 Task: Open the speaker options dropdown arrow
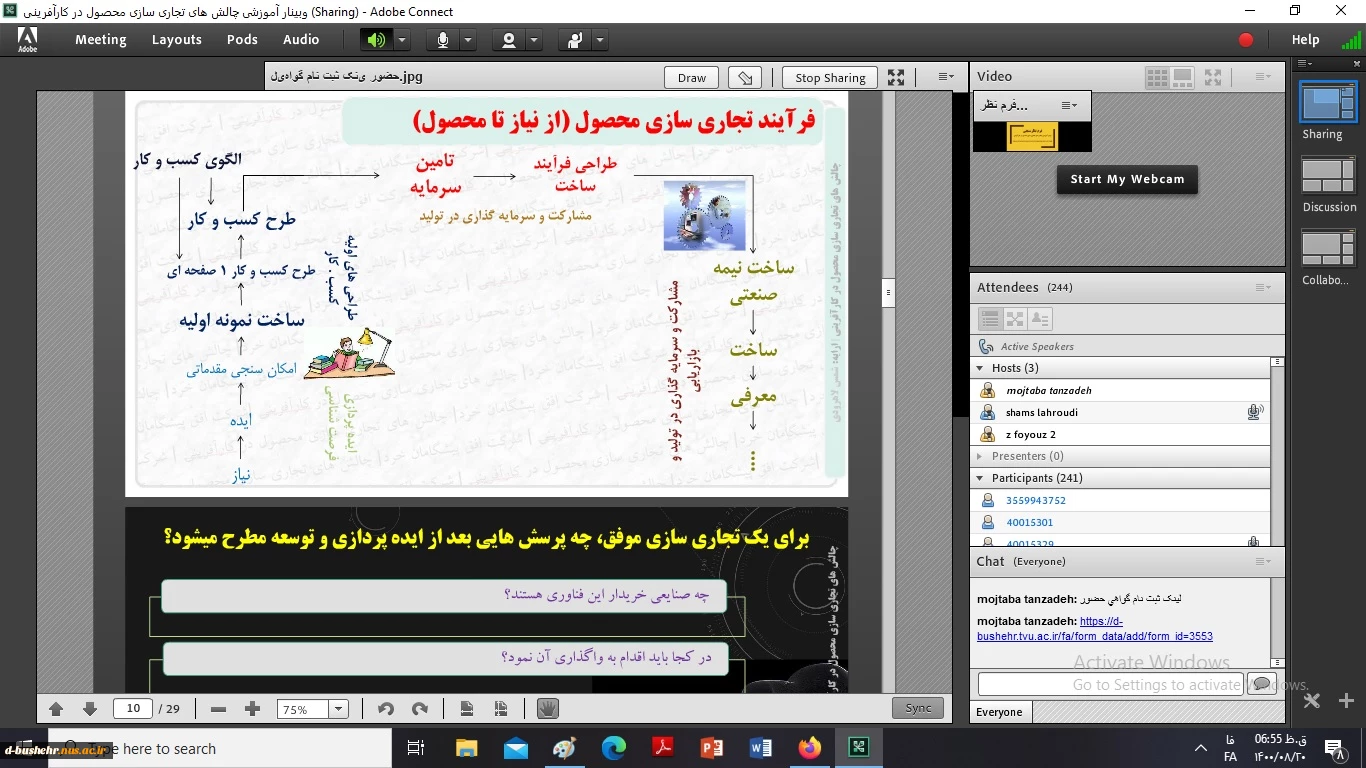[x=402, y=40]
